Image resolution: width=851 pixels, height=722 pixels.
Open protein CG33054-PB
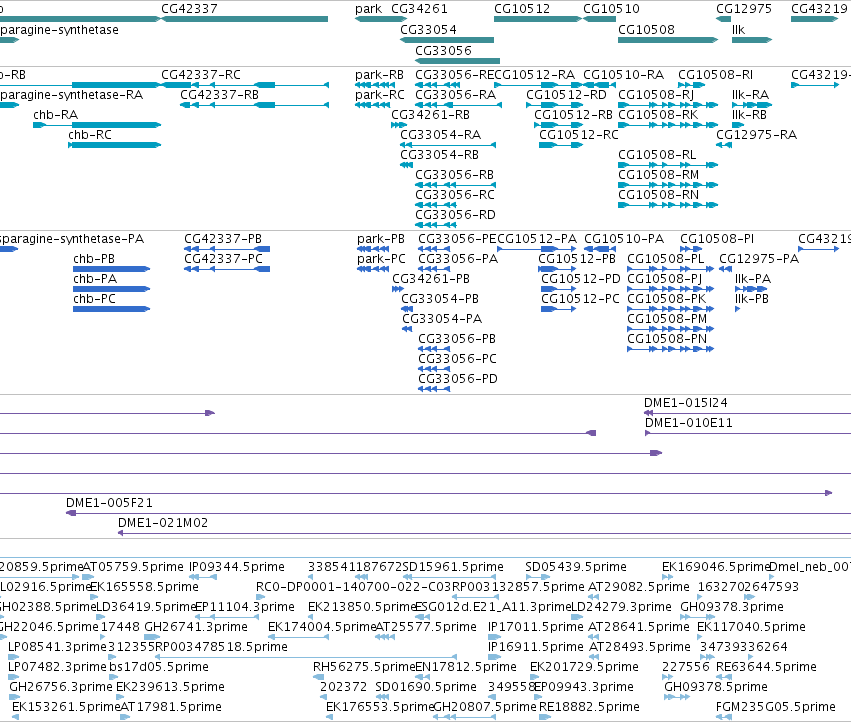pos(440,299)
